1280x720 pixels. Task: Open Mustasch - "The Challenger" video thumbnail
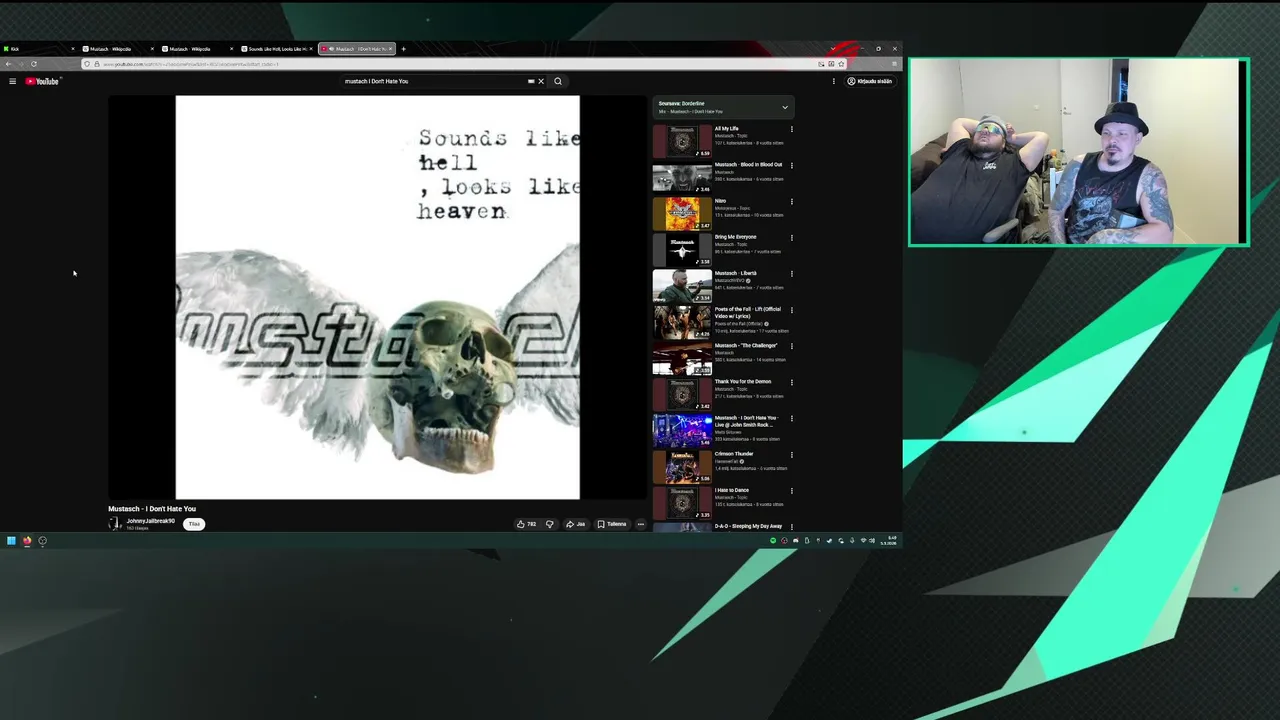[x=682, y=358]
